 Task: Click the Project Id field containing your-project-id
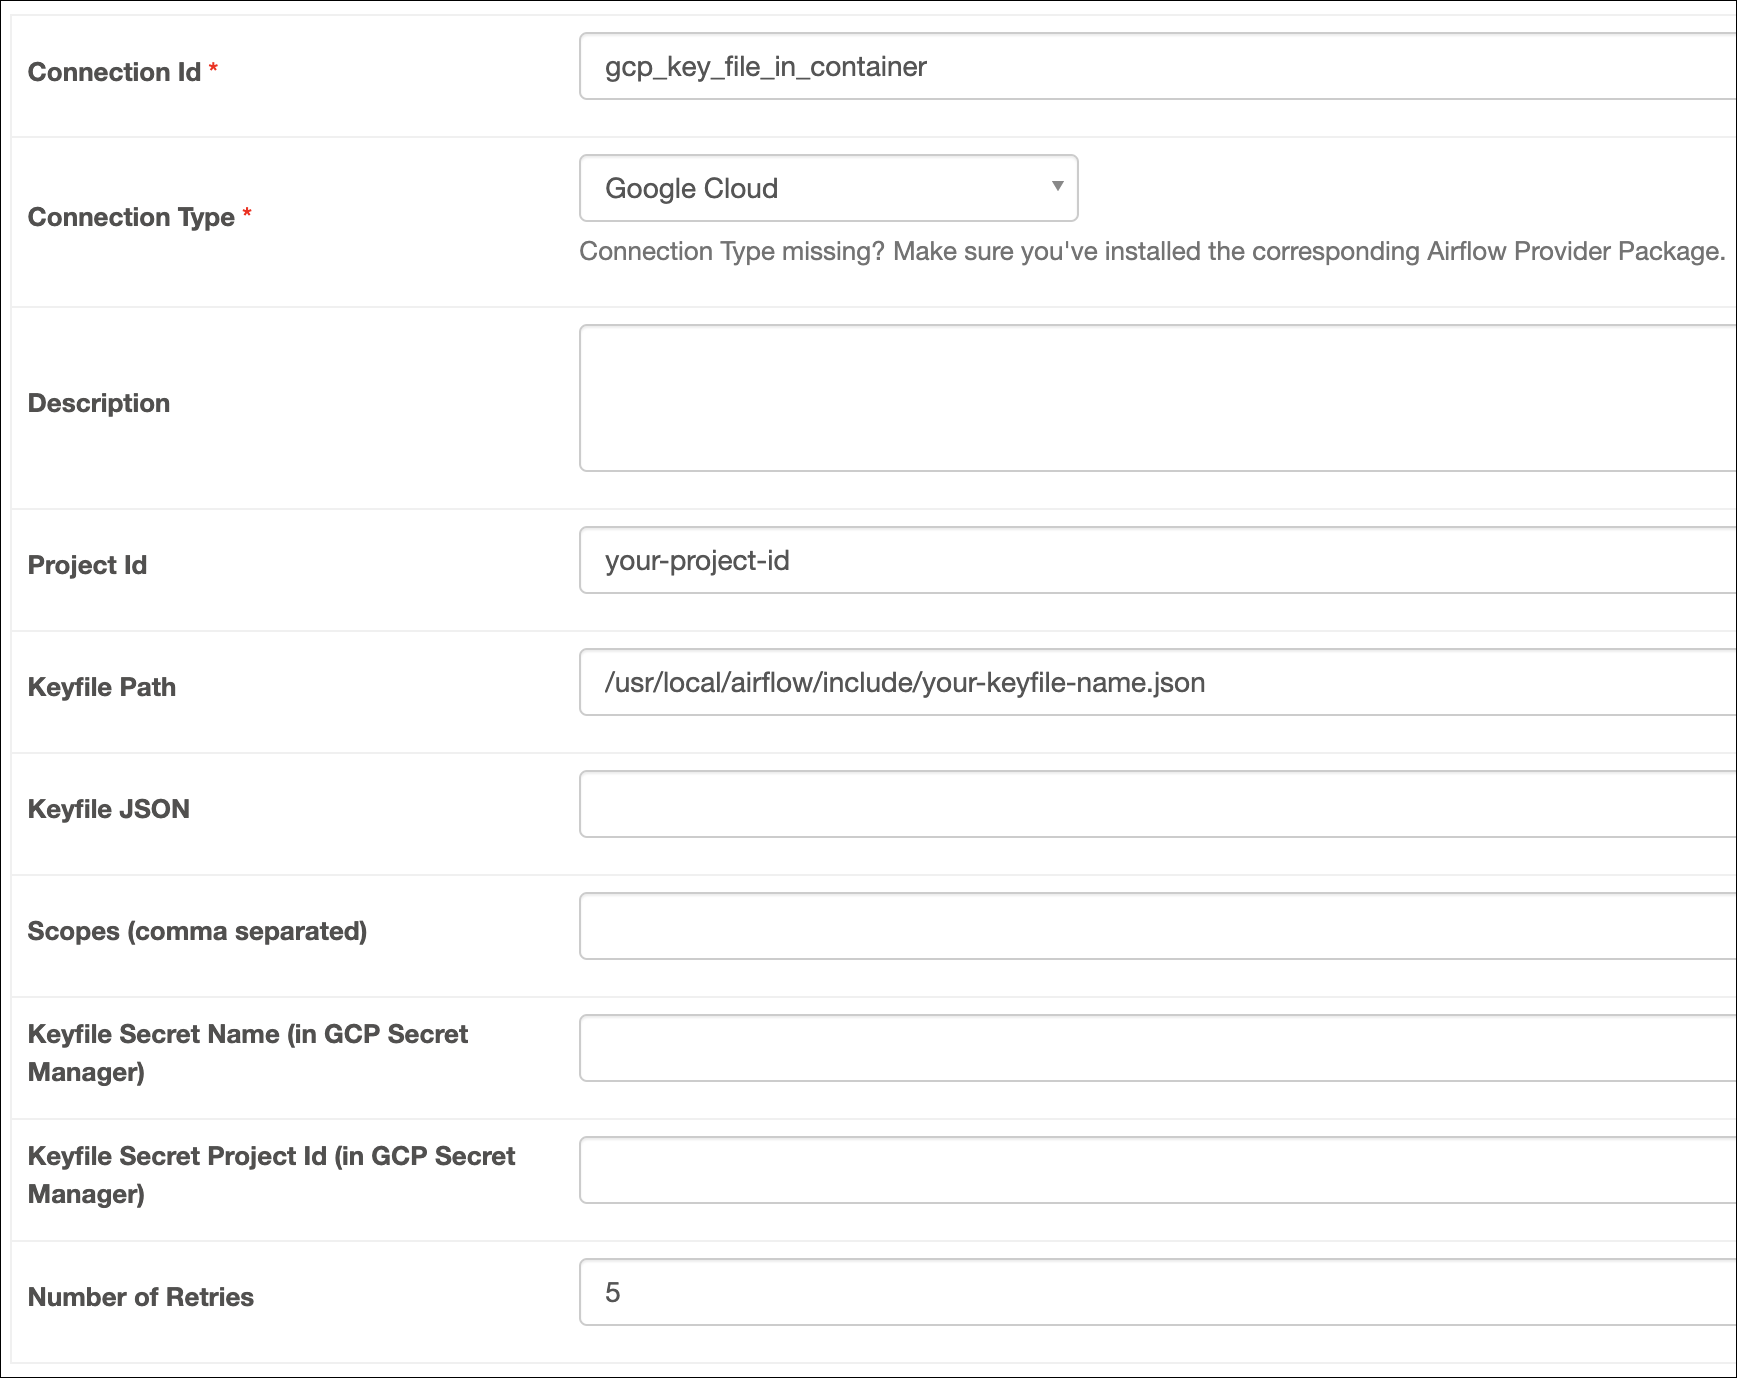[x=1150, y=560]
